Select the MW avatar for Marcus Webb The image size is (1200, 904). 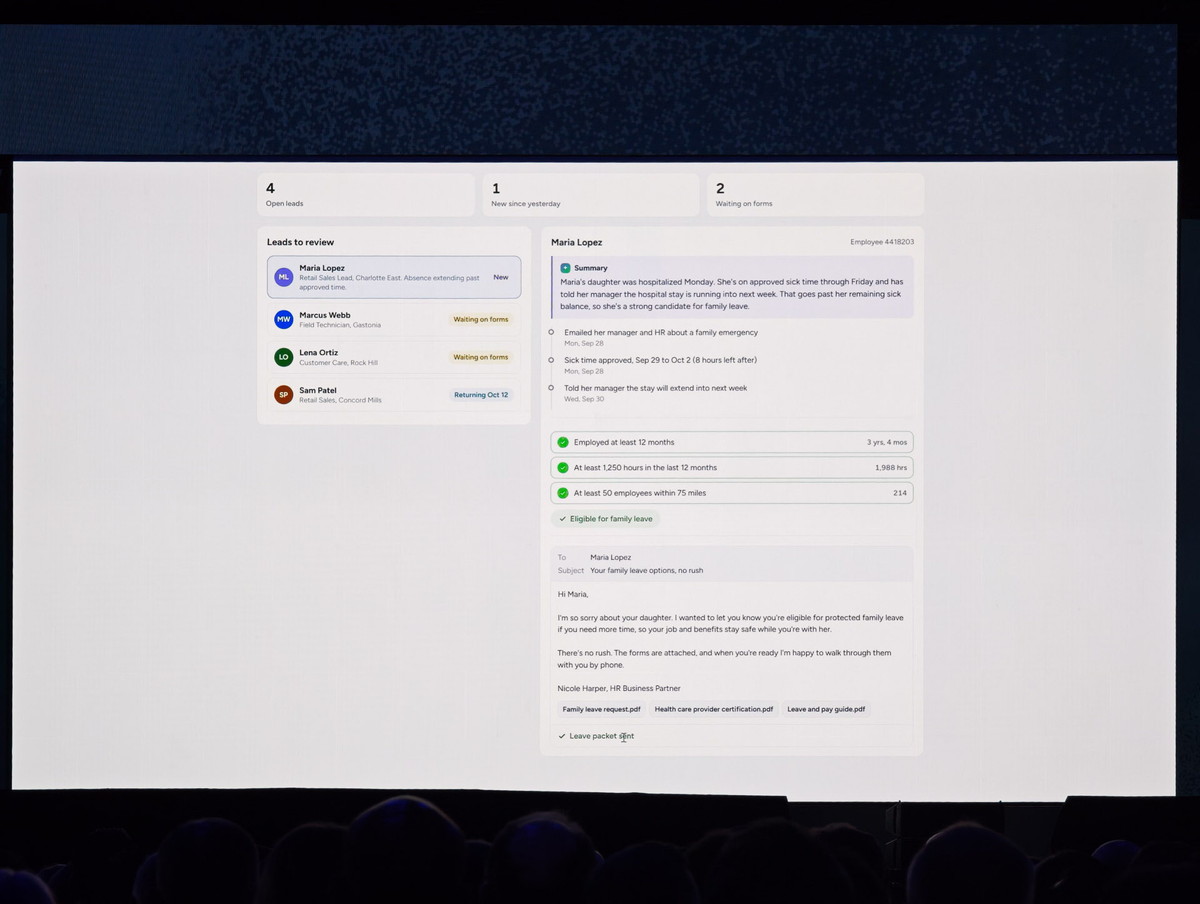pyautogui.click(x=283, y=319)
